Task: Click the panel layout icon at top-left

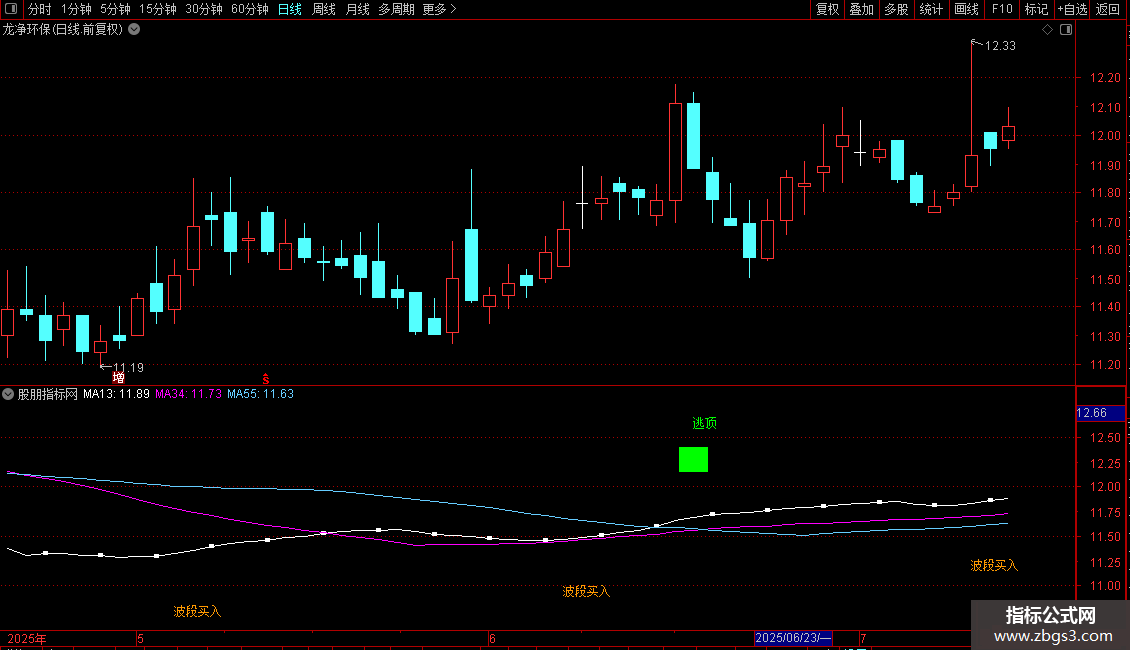Action: pyautogui.click(x=11, y=9)
